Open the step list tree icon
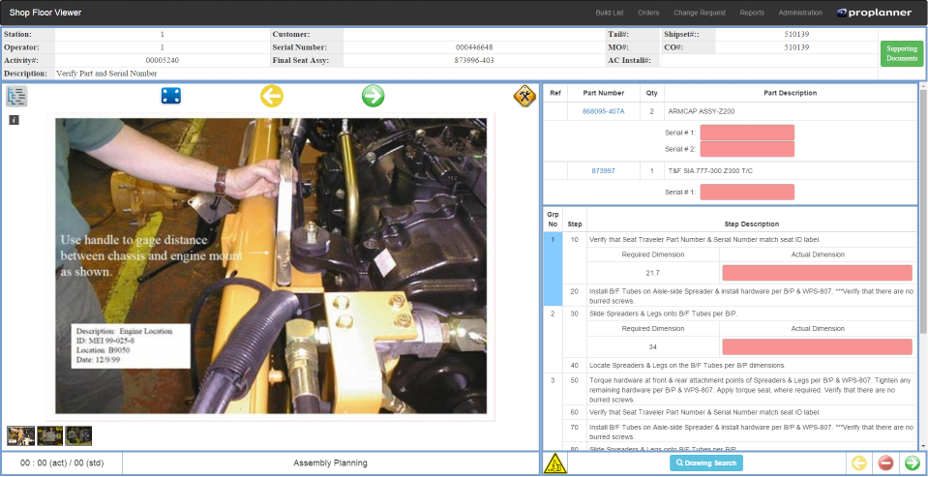 tap(17, 96)
